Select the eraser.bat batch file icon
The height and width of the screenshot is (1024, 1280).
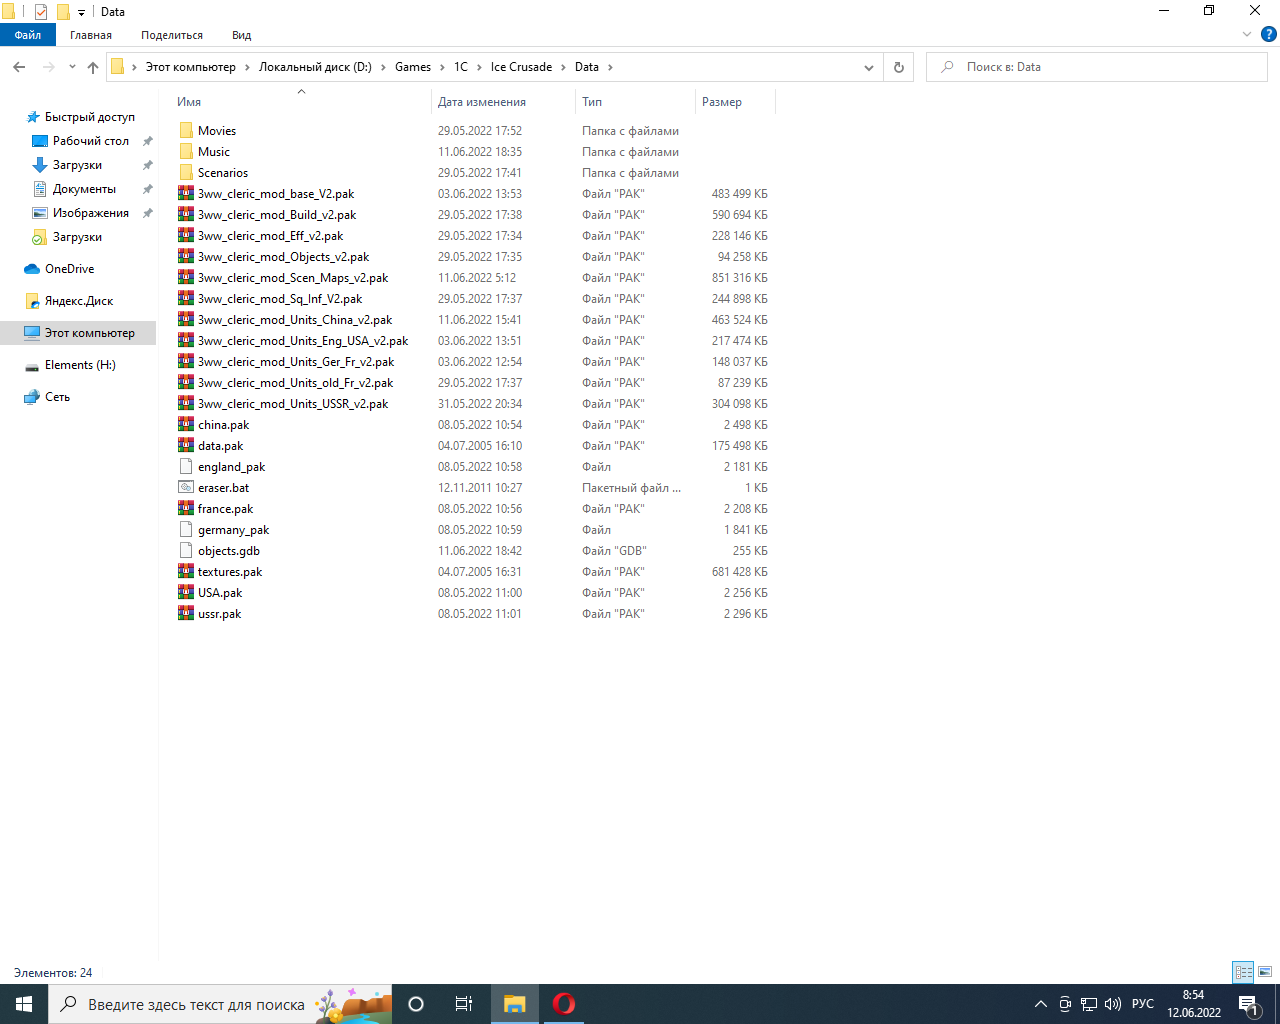(x=186, y=488)
